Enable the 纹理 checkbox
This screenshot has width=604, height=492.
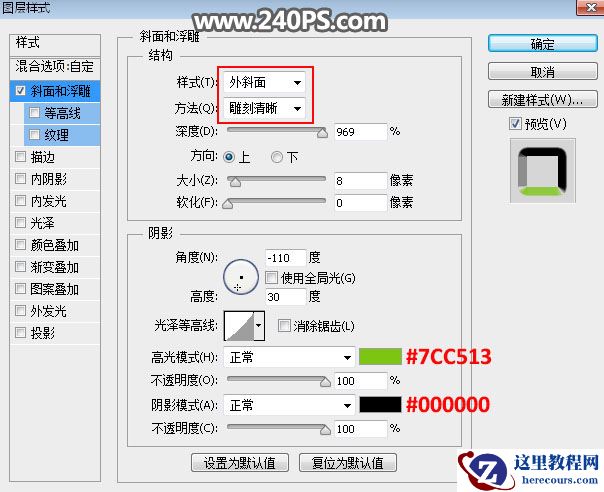coord(34,135)
